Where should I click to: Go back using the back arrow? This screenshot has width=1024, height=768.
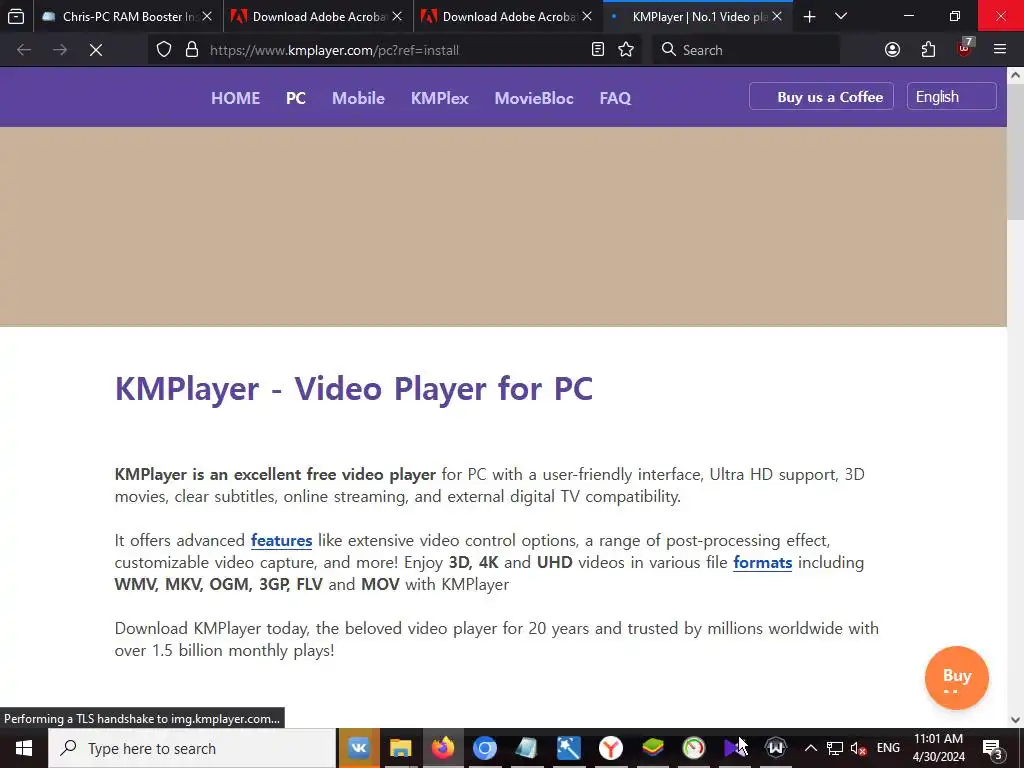24,50
